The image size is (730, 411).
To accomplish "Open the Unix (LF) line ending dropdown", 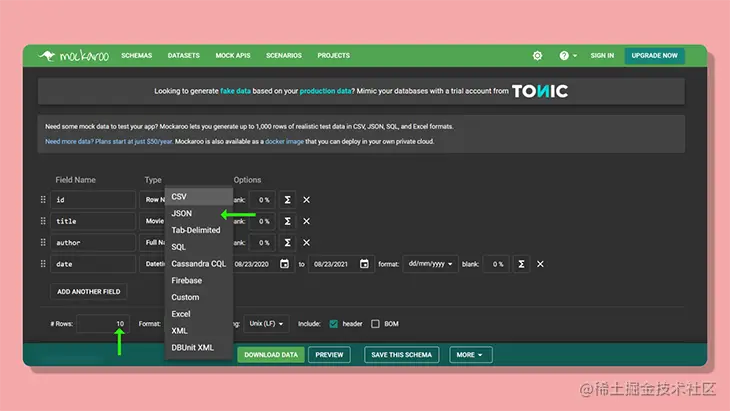I will (x=266, y=323).
